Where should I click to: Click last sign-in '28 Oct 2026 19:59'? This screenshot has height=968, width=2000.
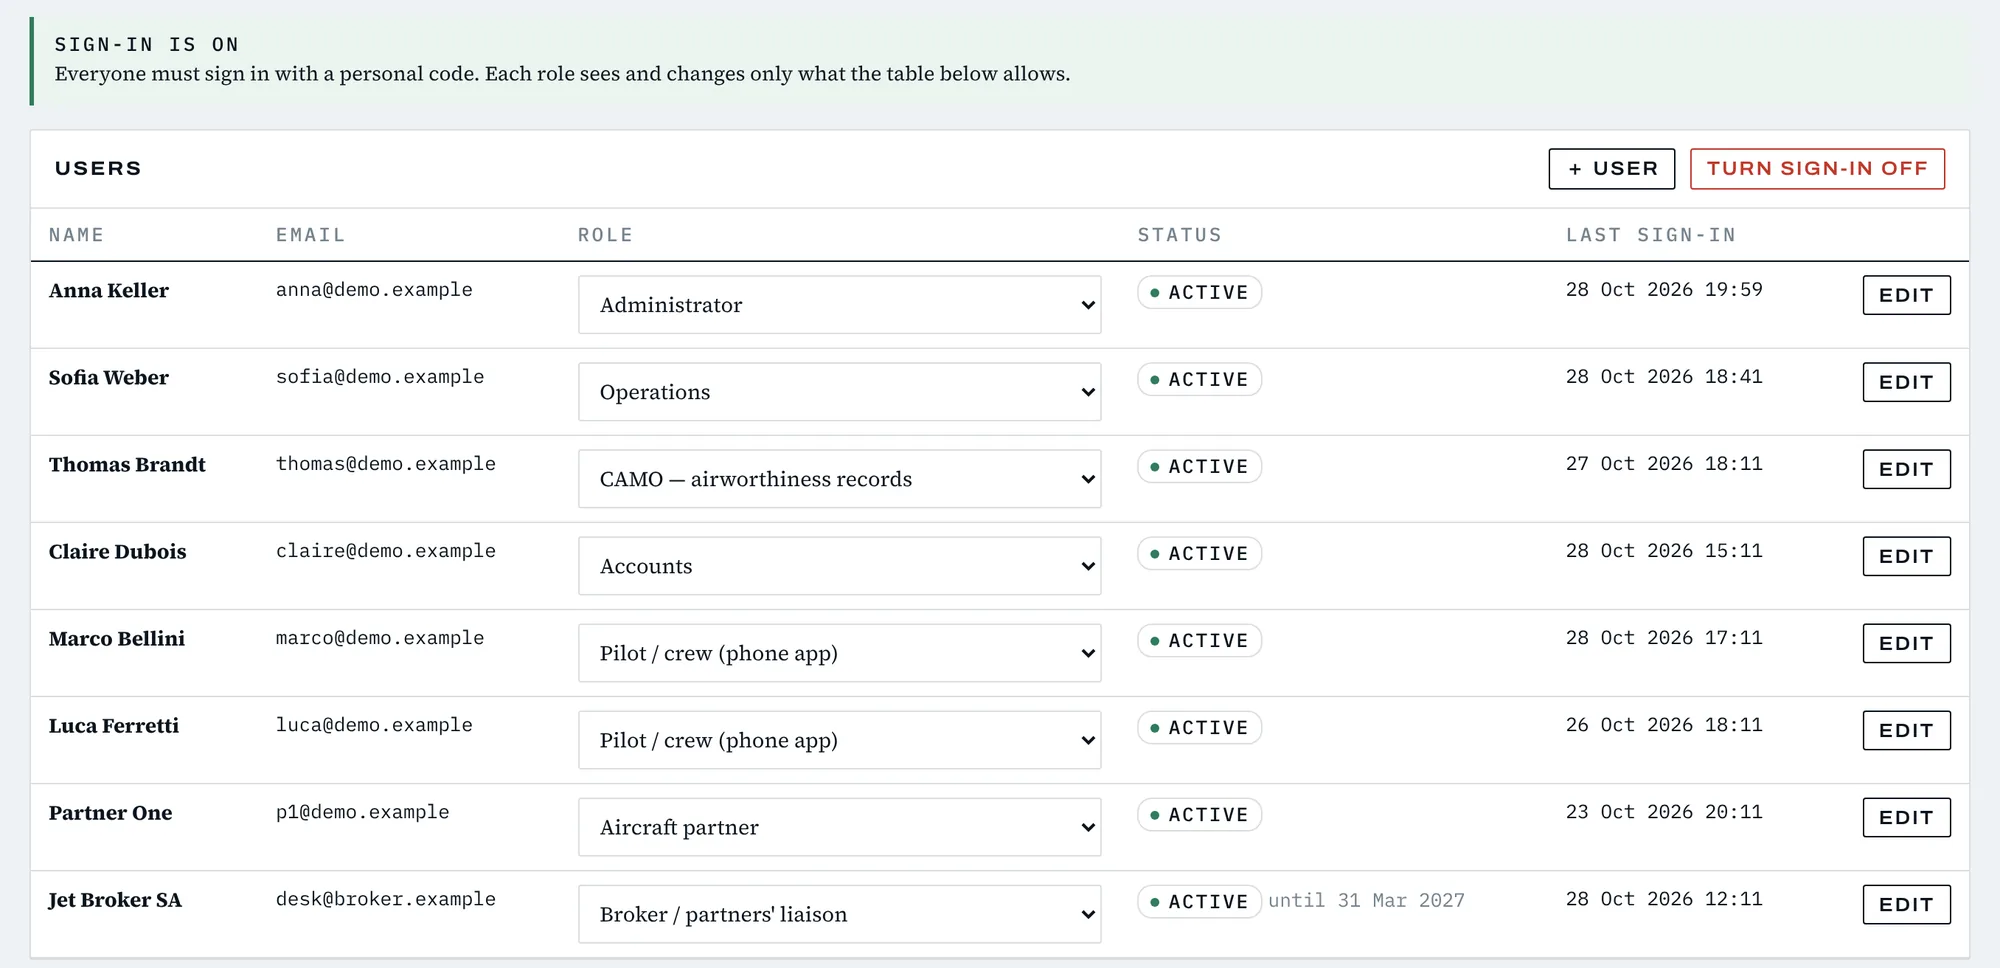(x=1664, y=290)
